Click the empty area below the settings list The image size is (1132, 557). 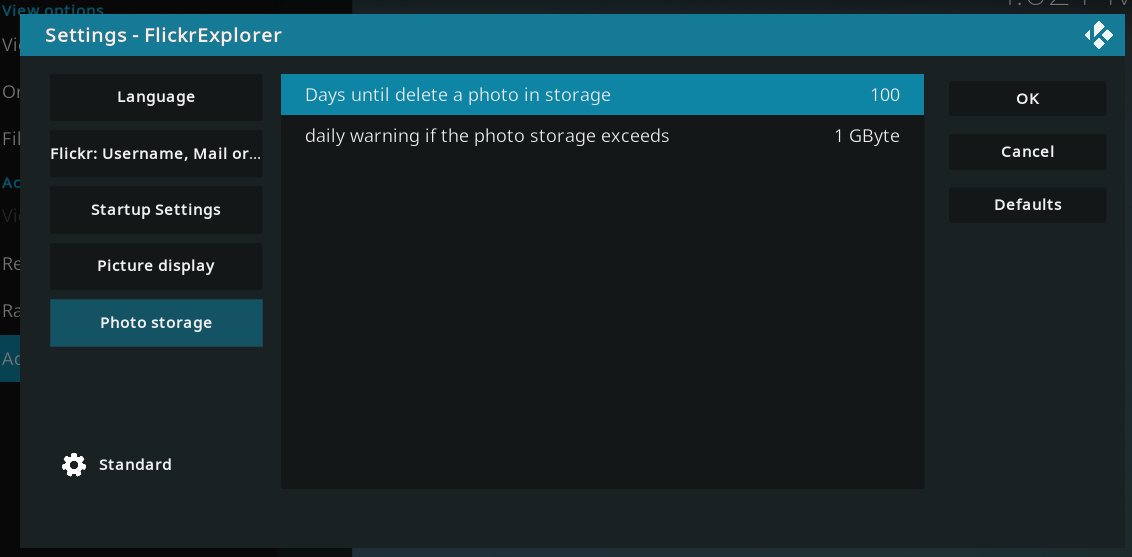click(602, 323)
